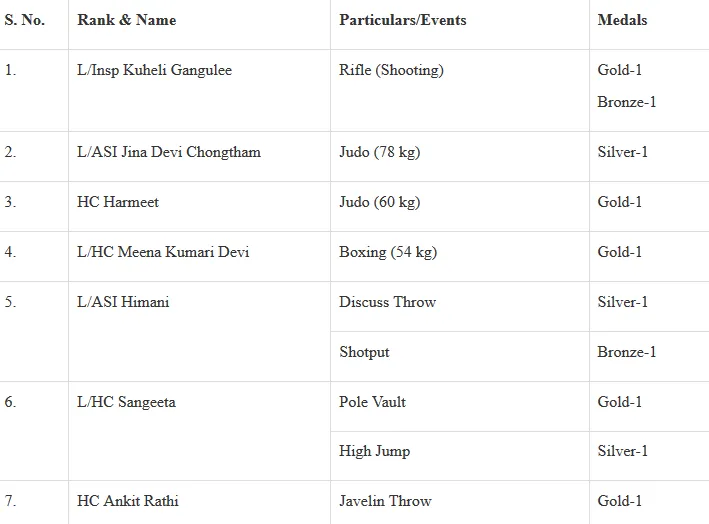Click the name HC Ankit Rathi

pos(128,501)
